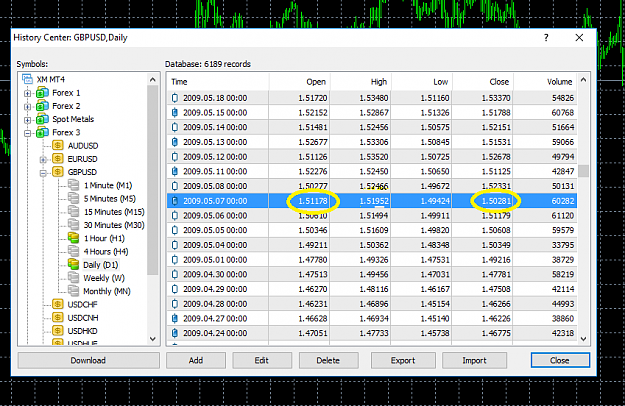Click the Spot Metals group icon
The width and height of the screenshot is (625, 406).
42,119
